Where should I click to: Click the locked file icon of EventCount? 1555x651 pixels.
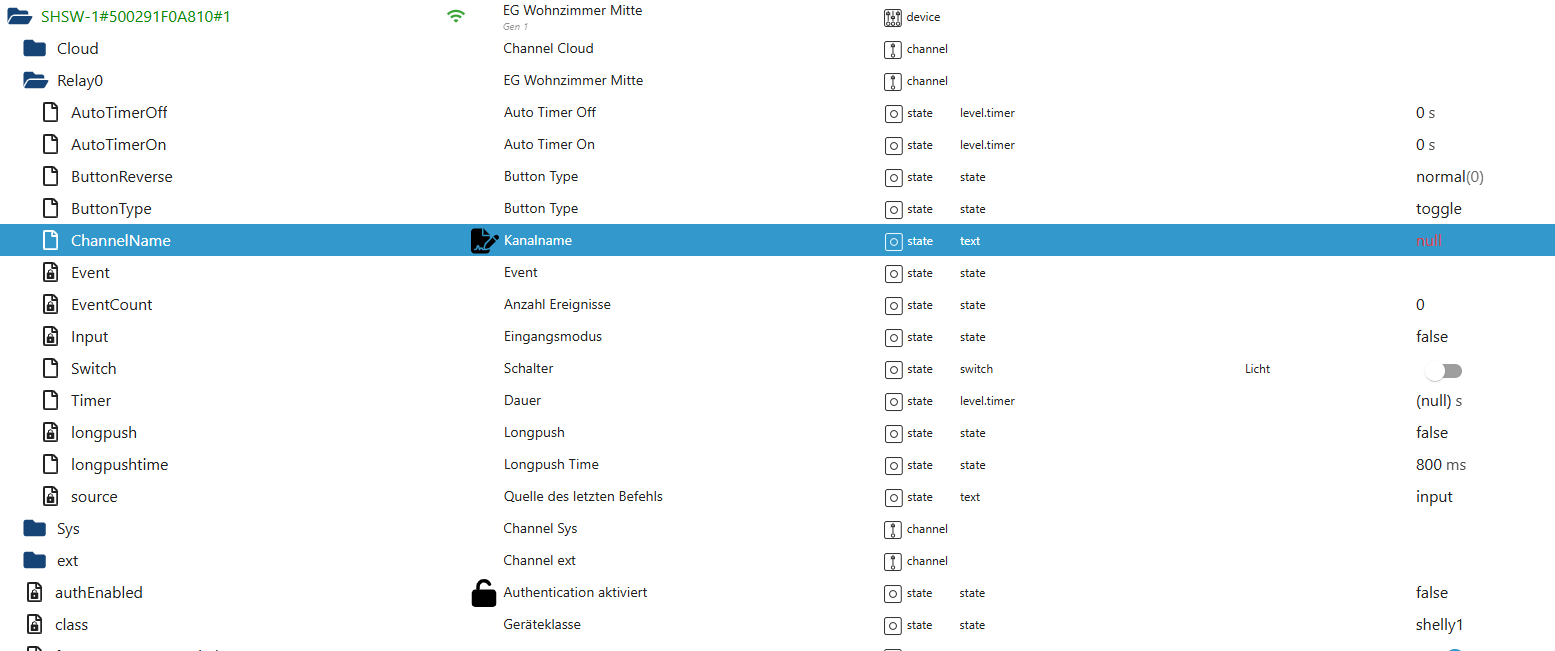coord(51,304)
